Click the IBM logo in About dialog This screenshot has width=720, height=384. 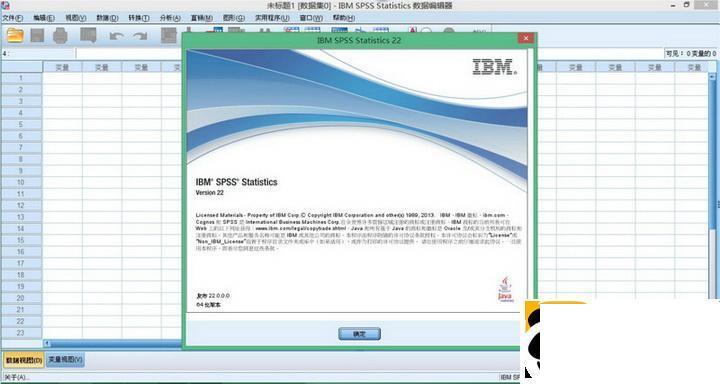pyautogui.click(x=495, y=67)
